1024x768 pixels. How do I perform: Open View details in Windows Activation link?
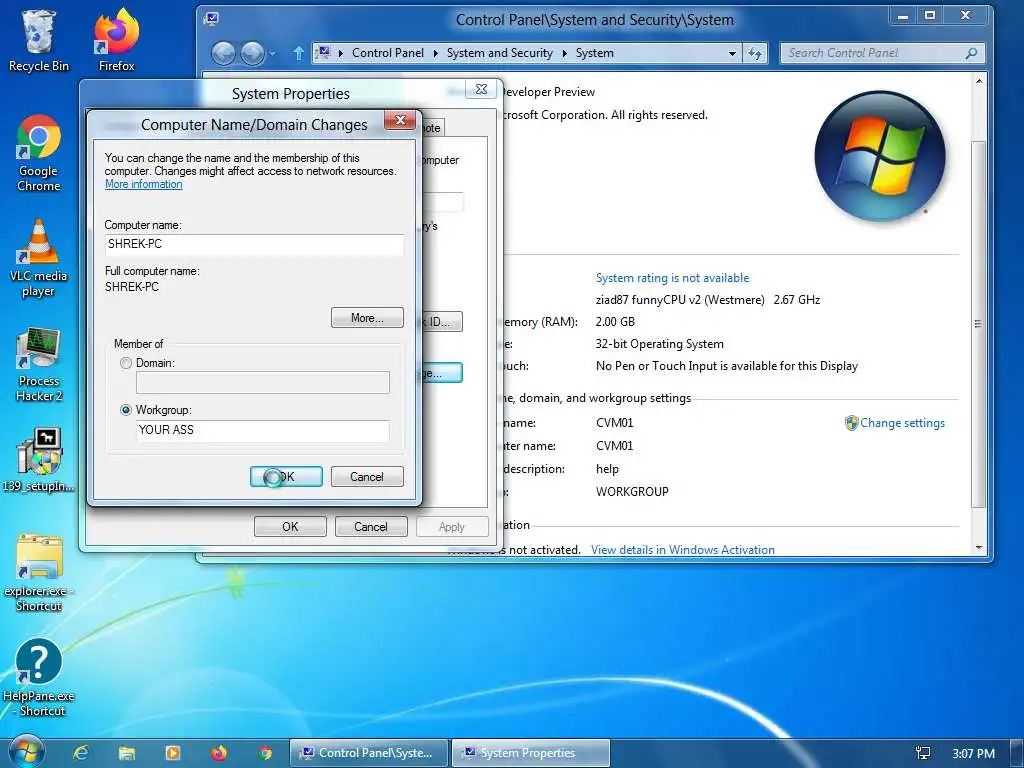pos(682,550)
